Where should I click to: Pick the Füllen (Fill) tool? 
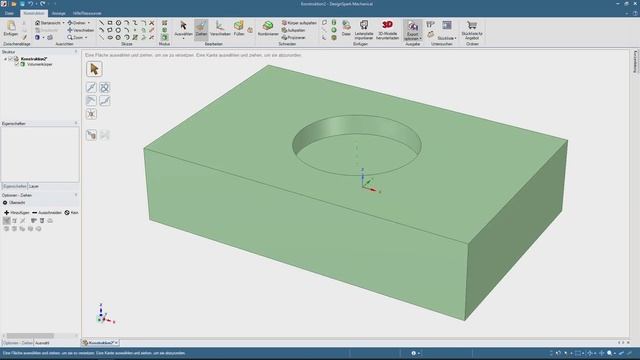click(x=239, y=29)
